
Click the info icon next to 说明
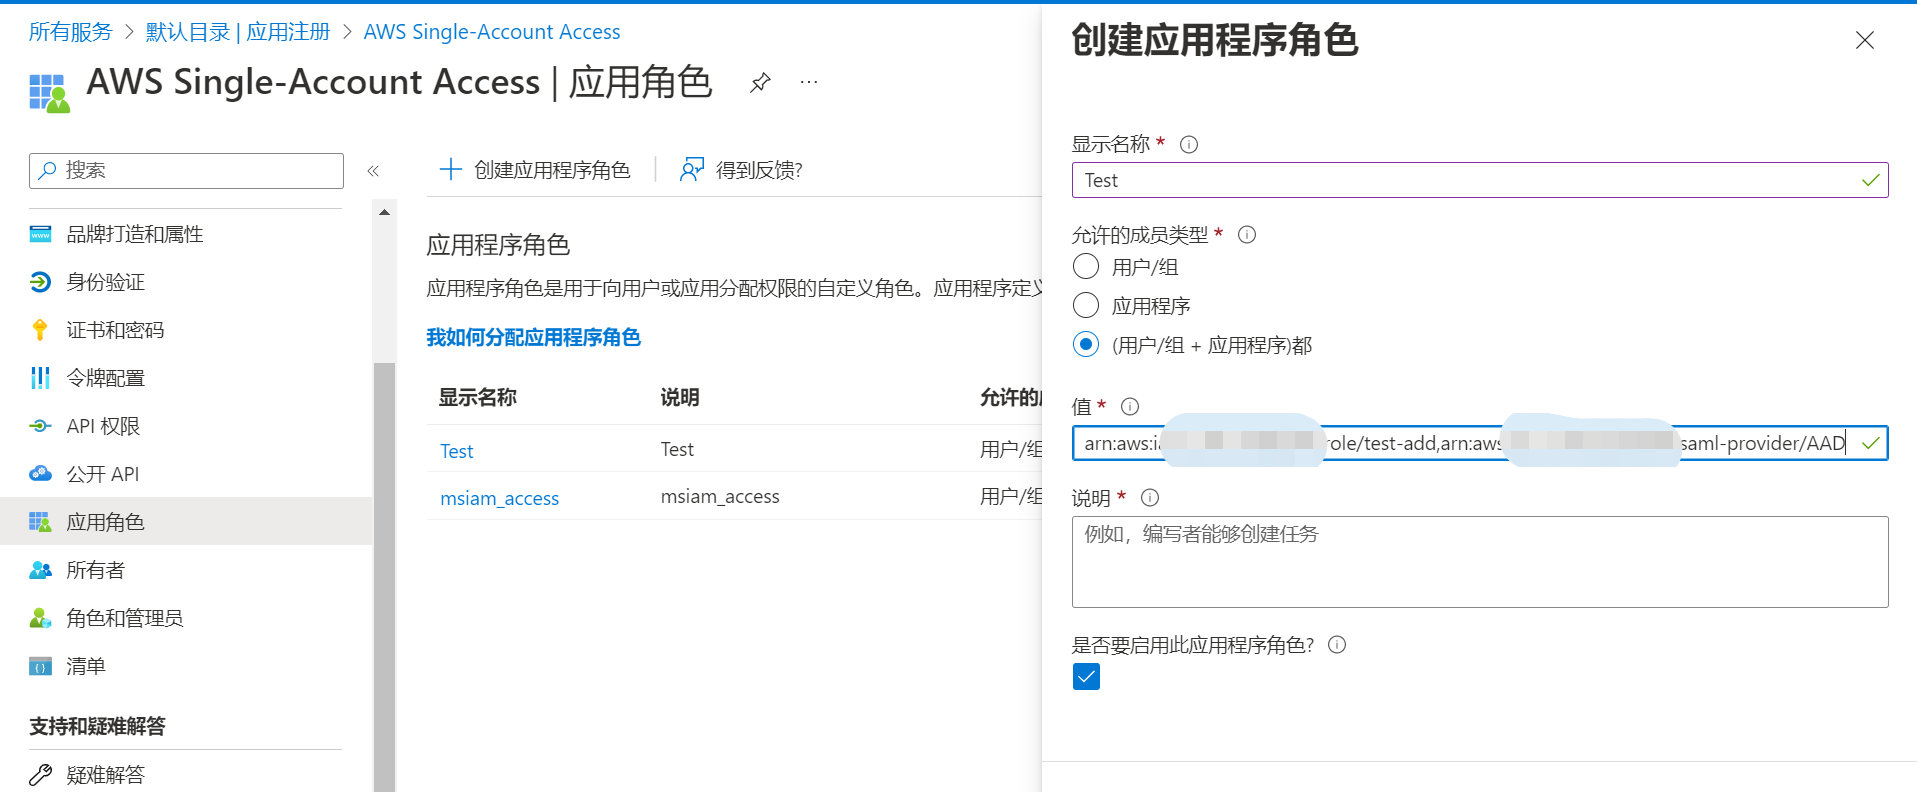tap(1150, 497)
